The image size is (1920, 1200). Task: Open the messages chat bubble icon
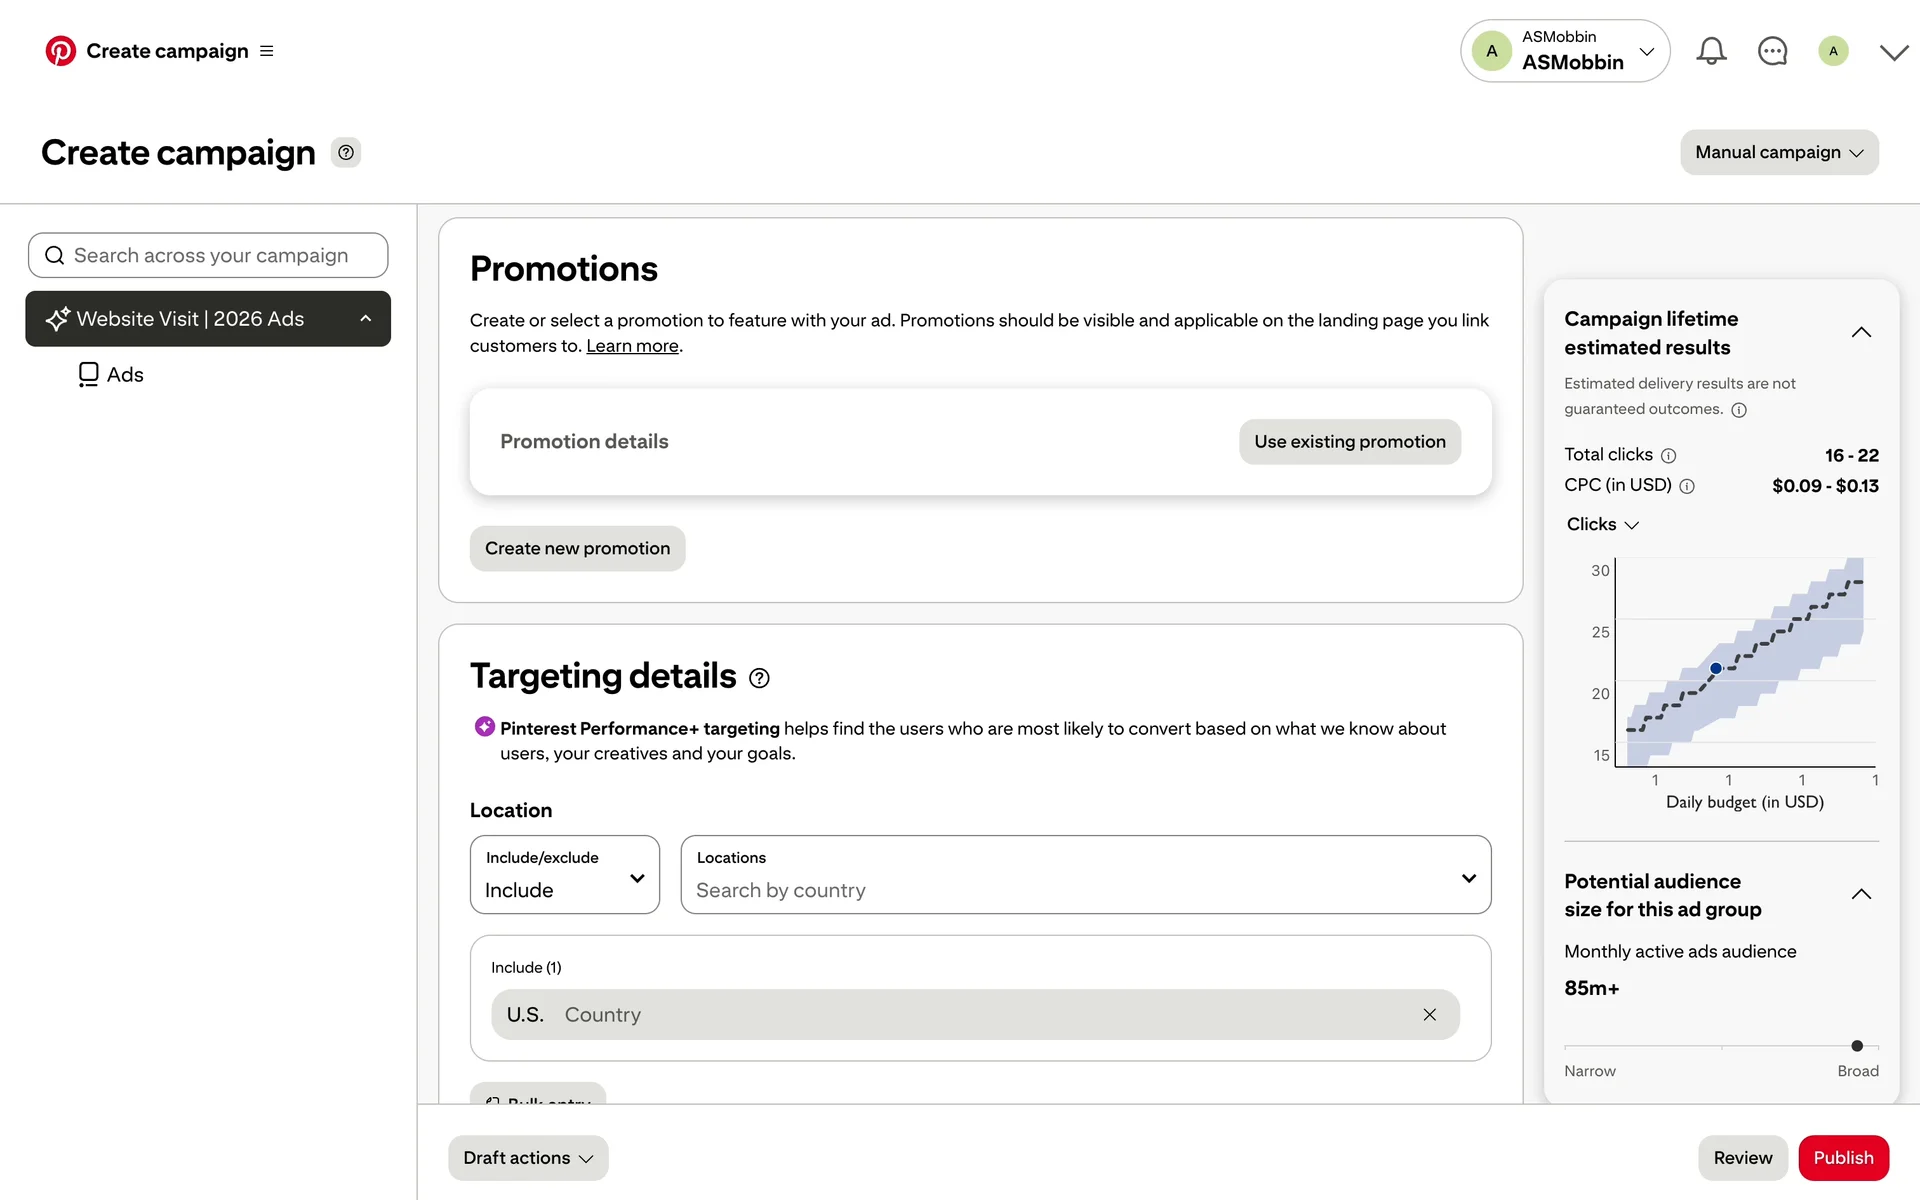click(1772, 51)
